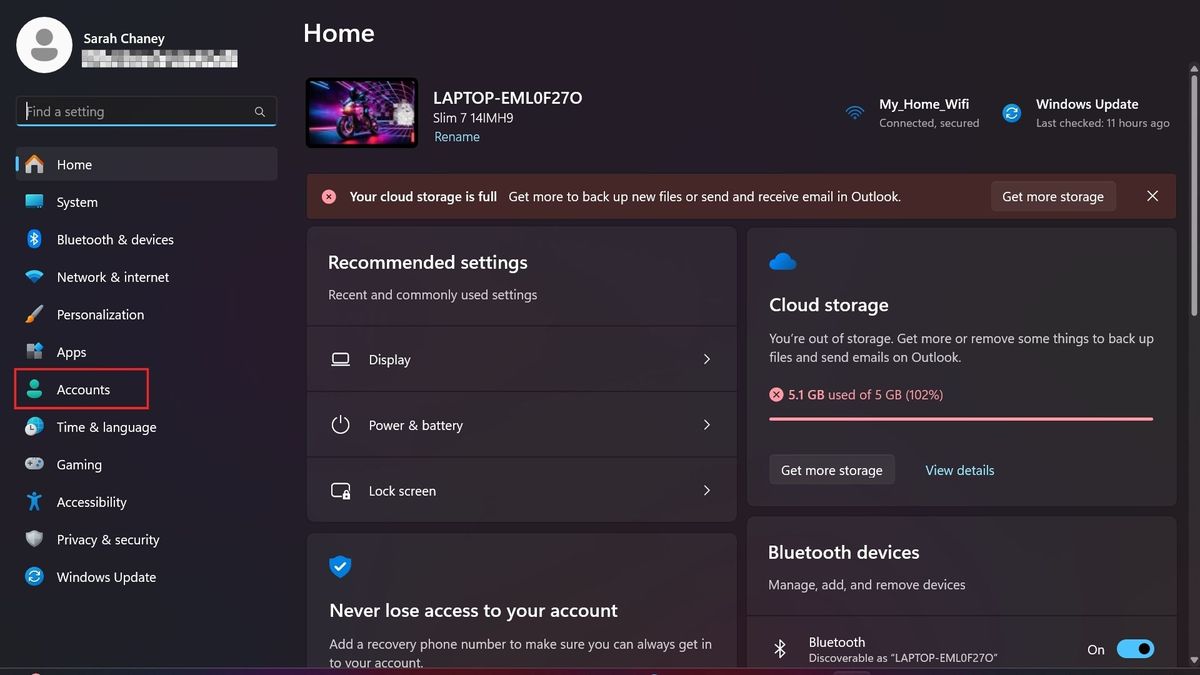Click Get more storage in Cloud storage card
The width and height of the screenshot is (1200, 675).
tap(832, 470)
